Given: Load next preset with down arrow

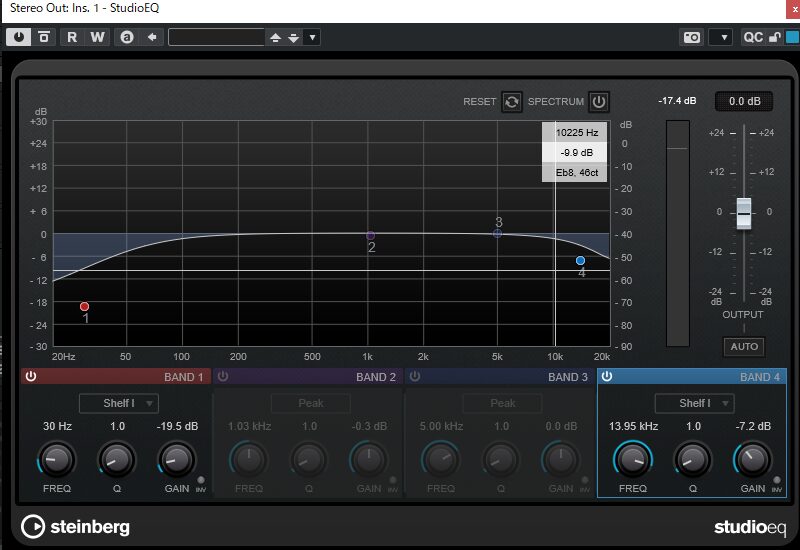Looking at the screenshot, I should click(293, 38).
